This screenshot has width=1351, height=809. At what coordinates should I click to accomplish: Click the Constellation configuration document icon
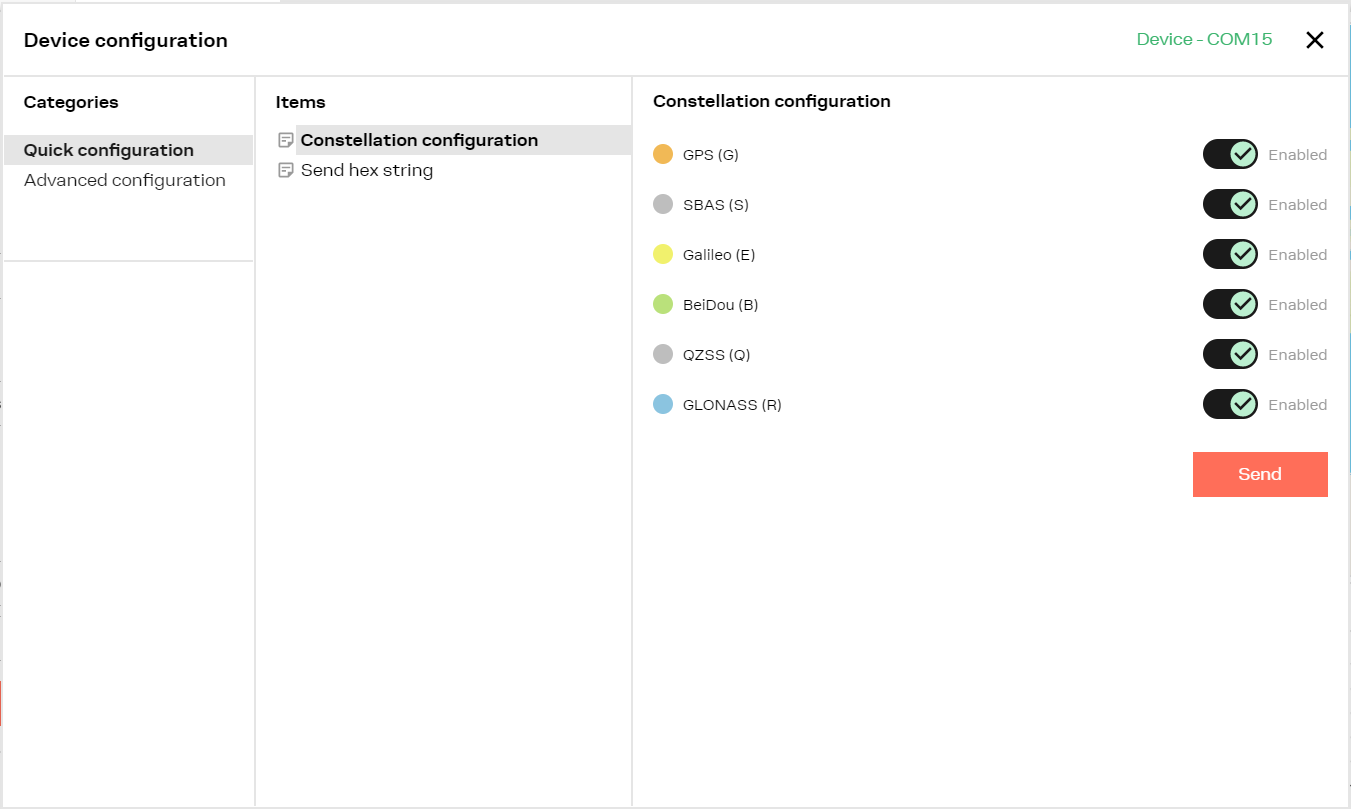click(286, 140)
